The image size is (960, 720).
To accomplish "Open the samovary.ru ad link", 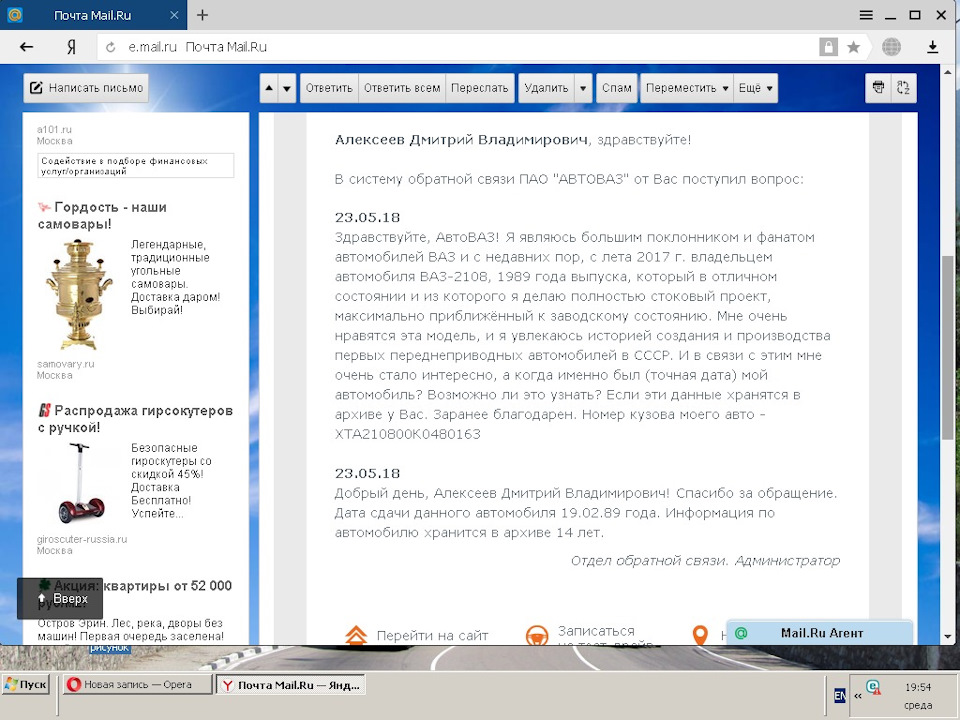I will pos(66,364).
